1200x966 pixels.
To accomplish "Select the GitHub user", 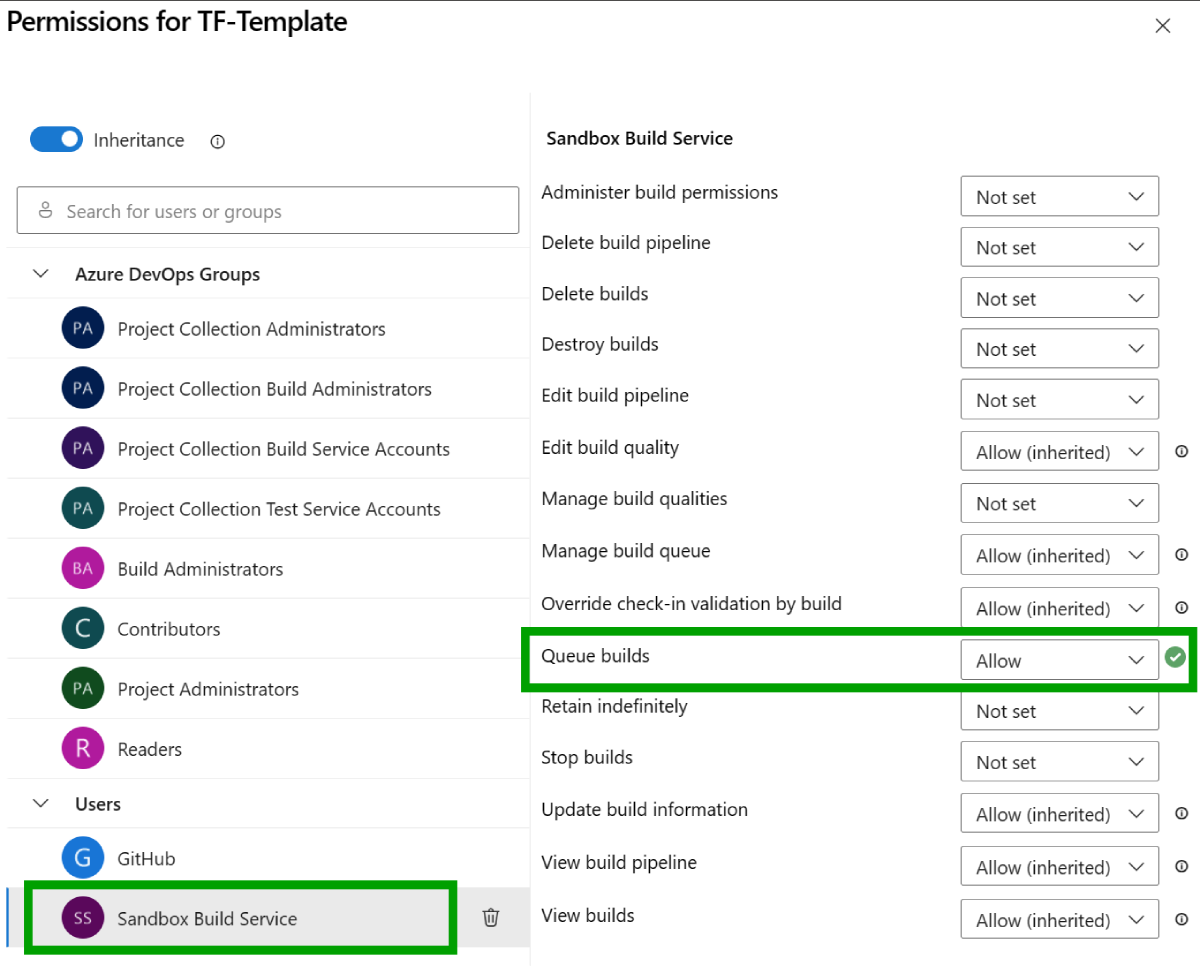I will pyautogui.click(x=268, y=858).
